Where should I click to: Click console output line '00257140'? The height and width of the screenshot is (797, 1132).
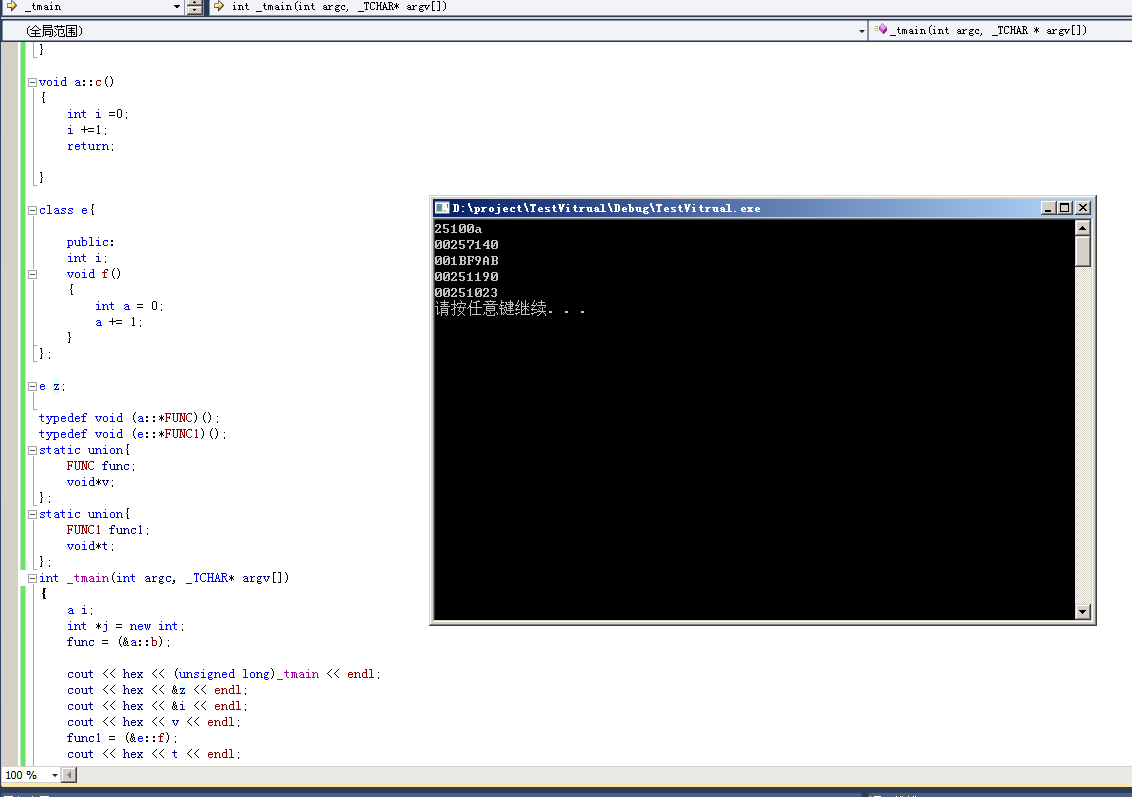pyautogui.click(x=466, y=245)
